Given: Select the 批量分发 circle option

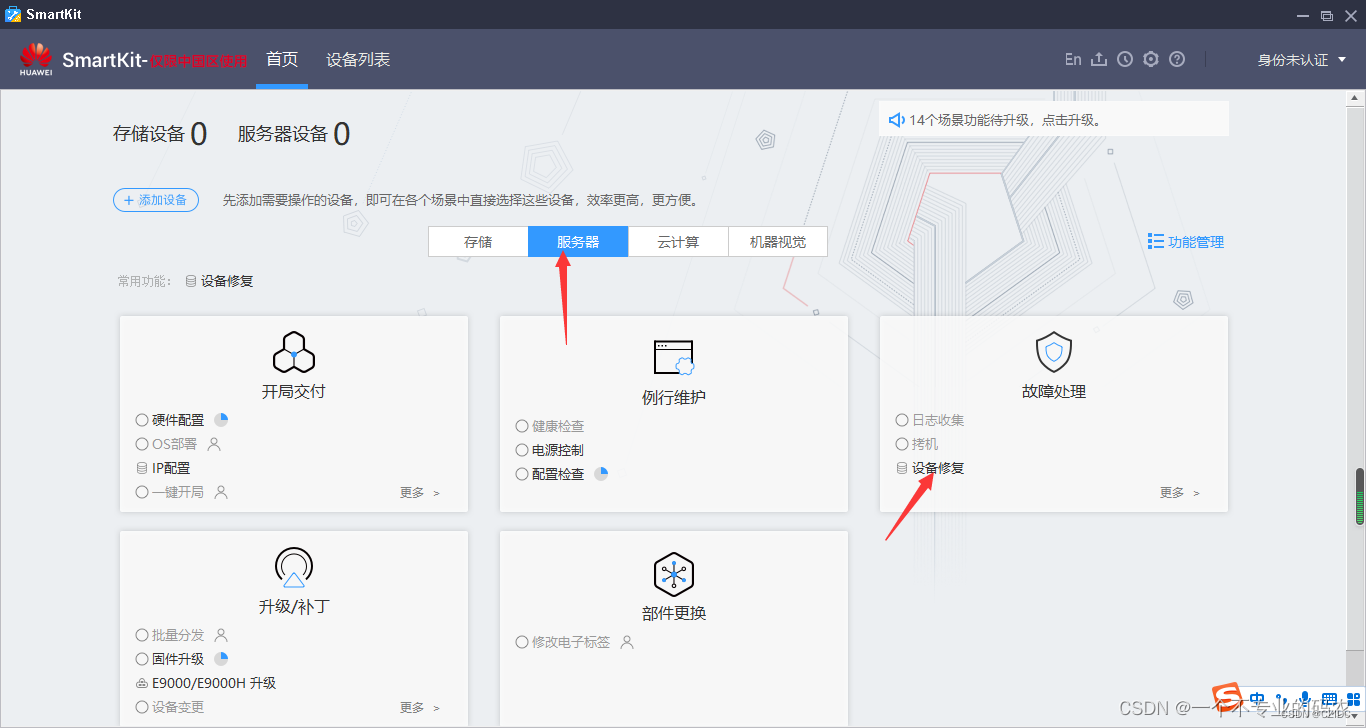Looking at the screenshot, I should point(141,635).
